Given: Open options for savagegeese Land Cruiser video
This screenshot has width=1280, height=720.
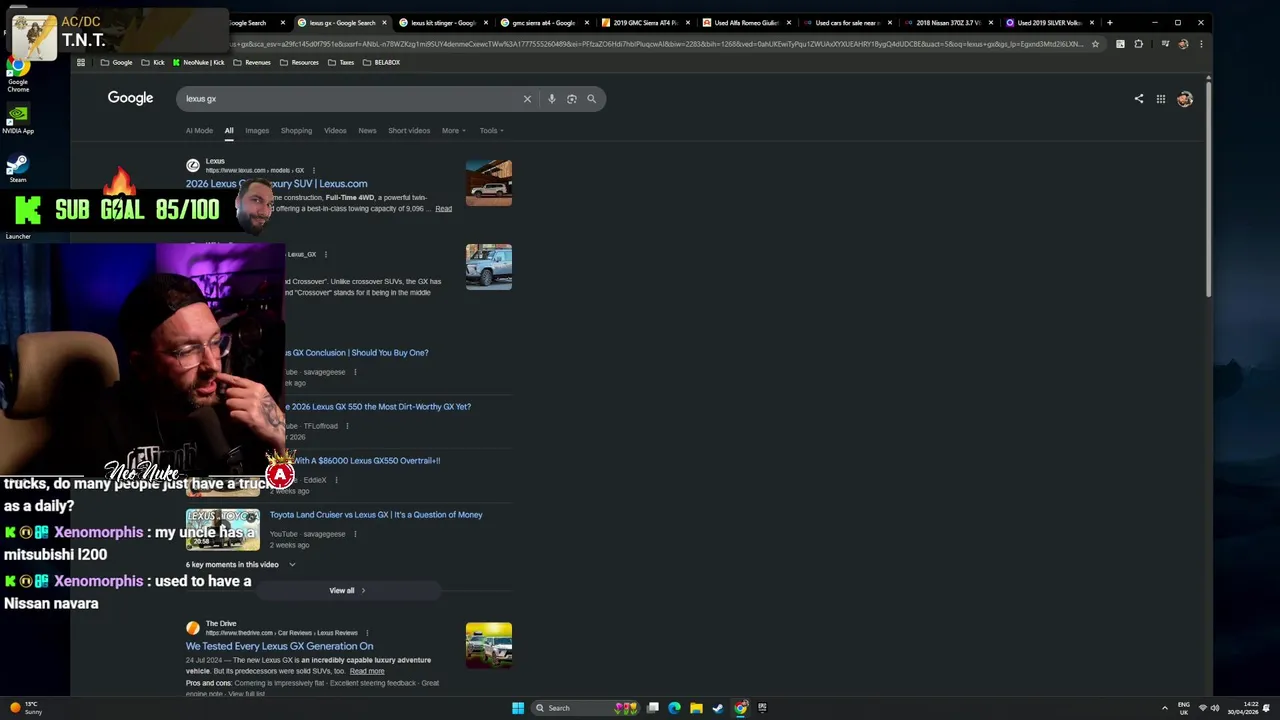Looking at the screenshot, I should click(x=355, y=534).
